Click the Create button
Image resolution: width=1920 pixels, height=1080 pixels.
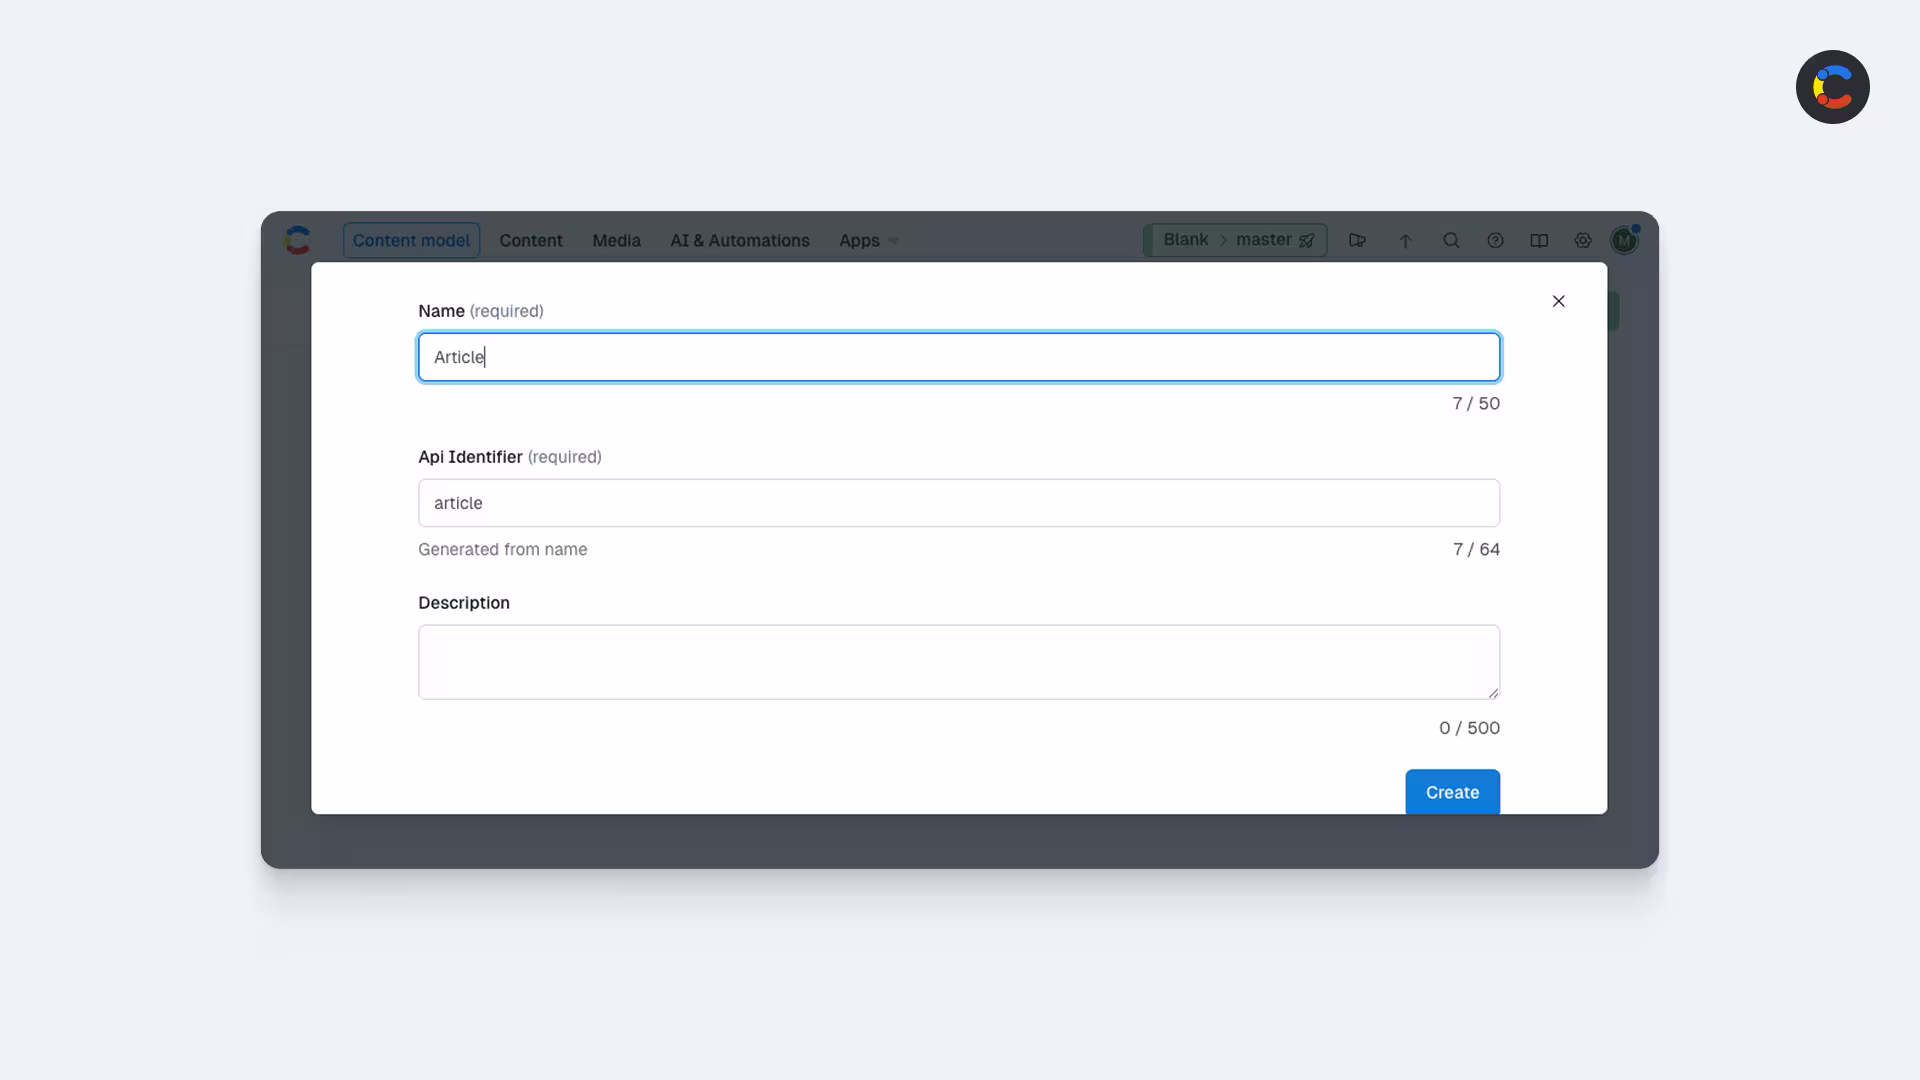click(1452, 792)
